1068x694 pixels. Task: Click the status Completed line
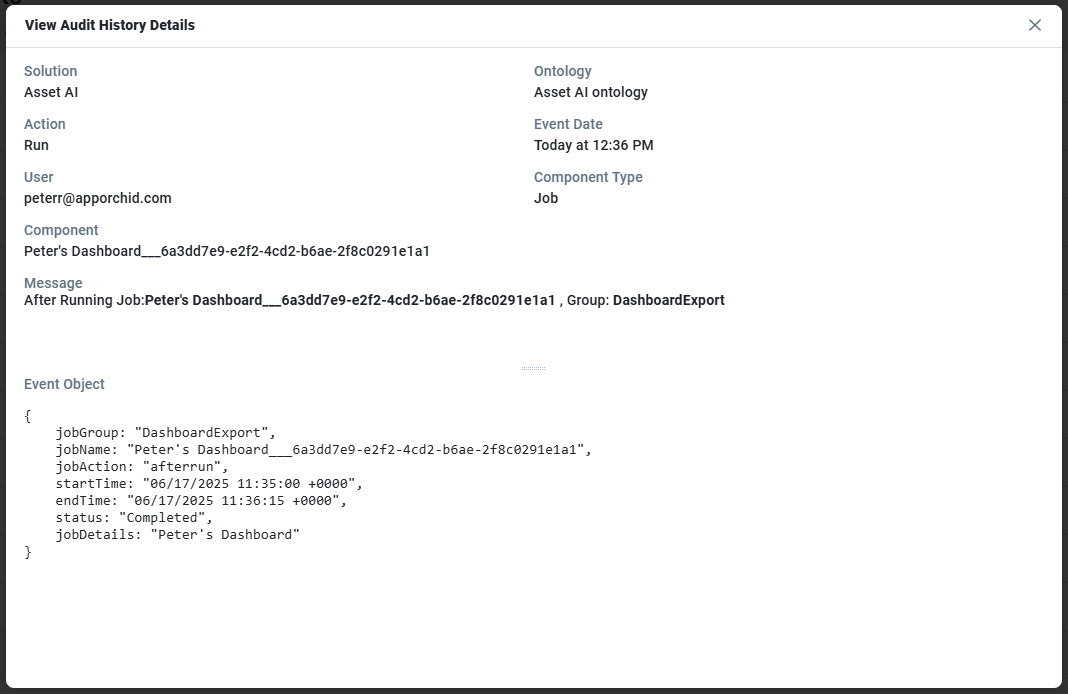pyautogui.click(x=134, y=518)
